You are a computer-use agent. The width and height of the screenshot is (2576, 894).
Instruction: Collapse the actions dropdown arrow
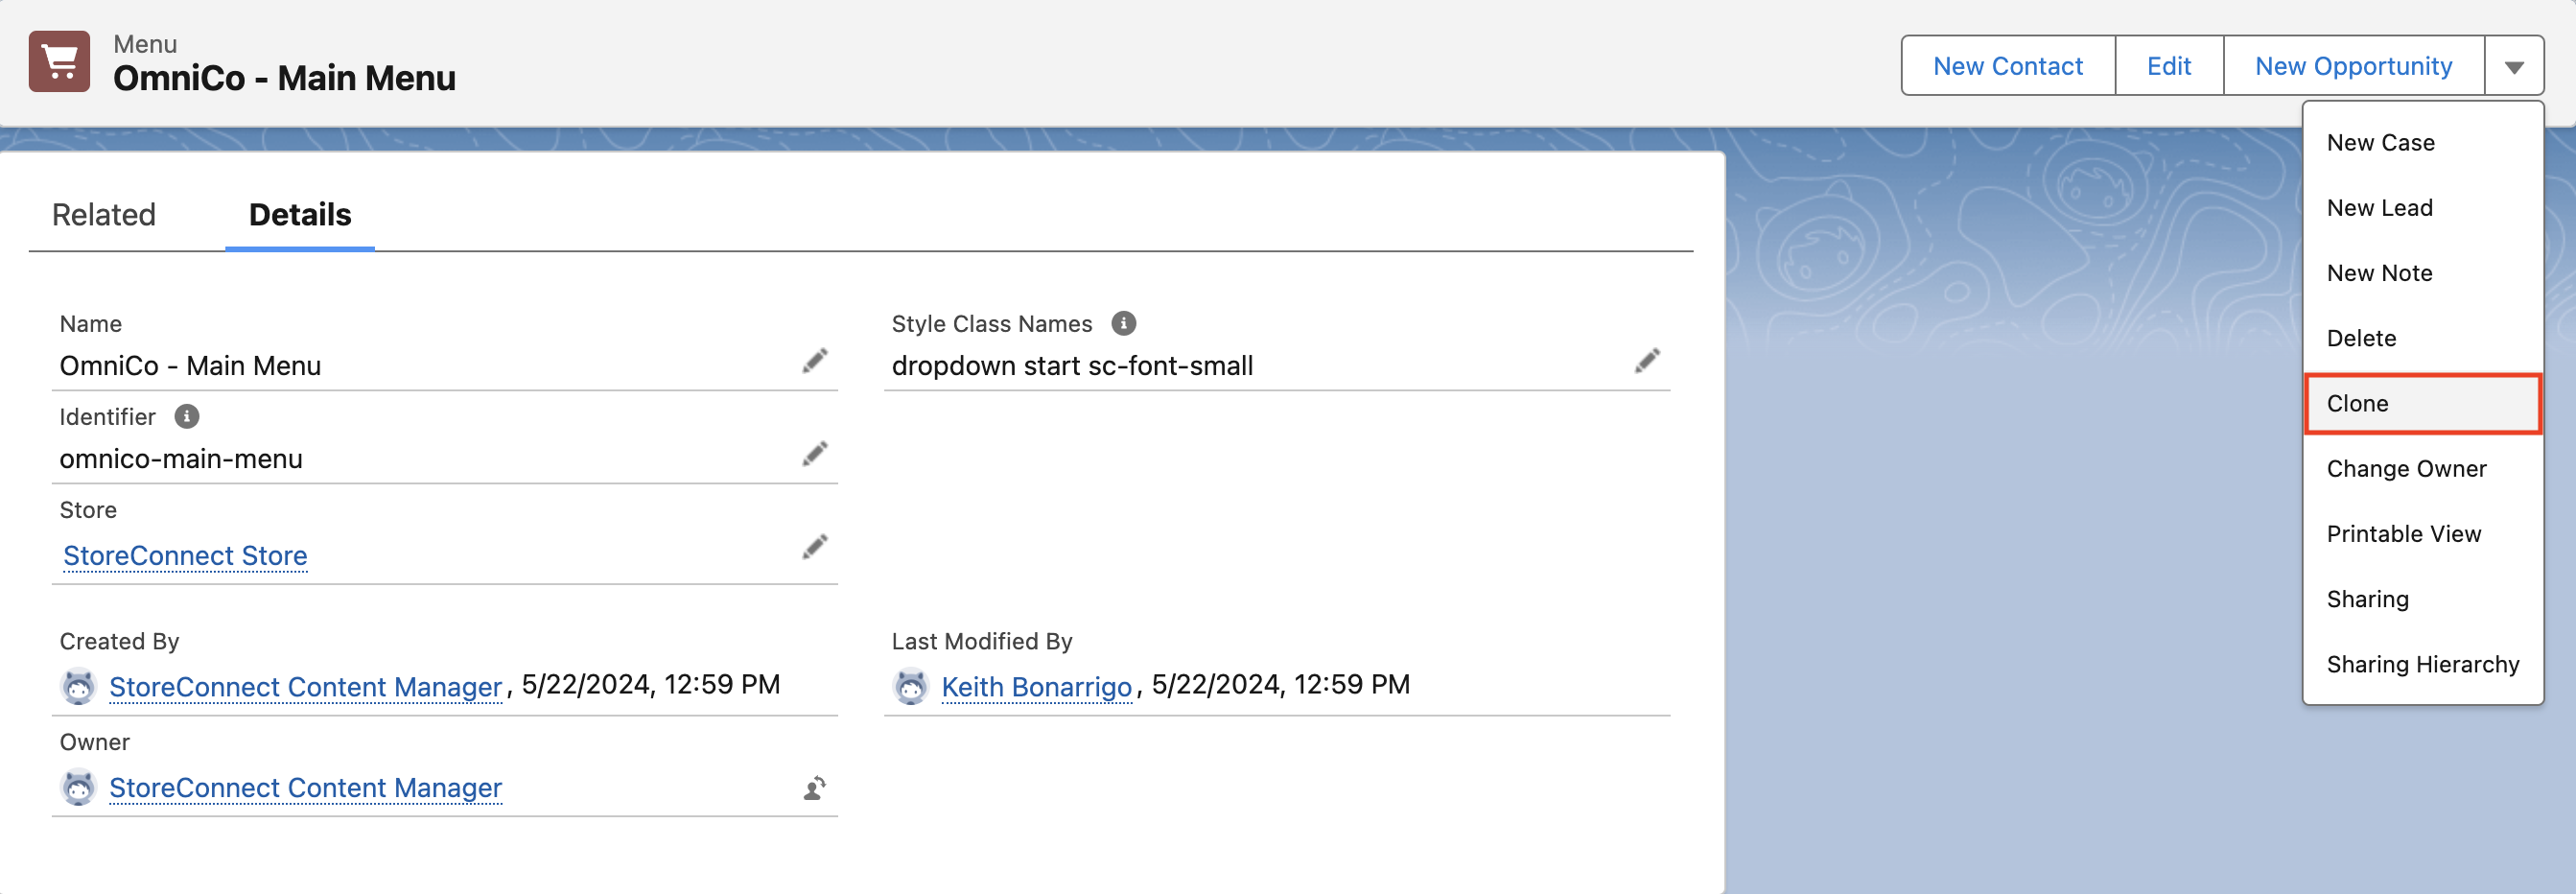[2513, 66]
